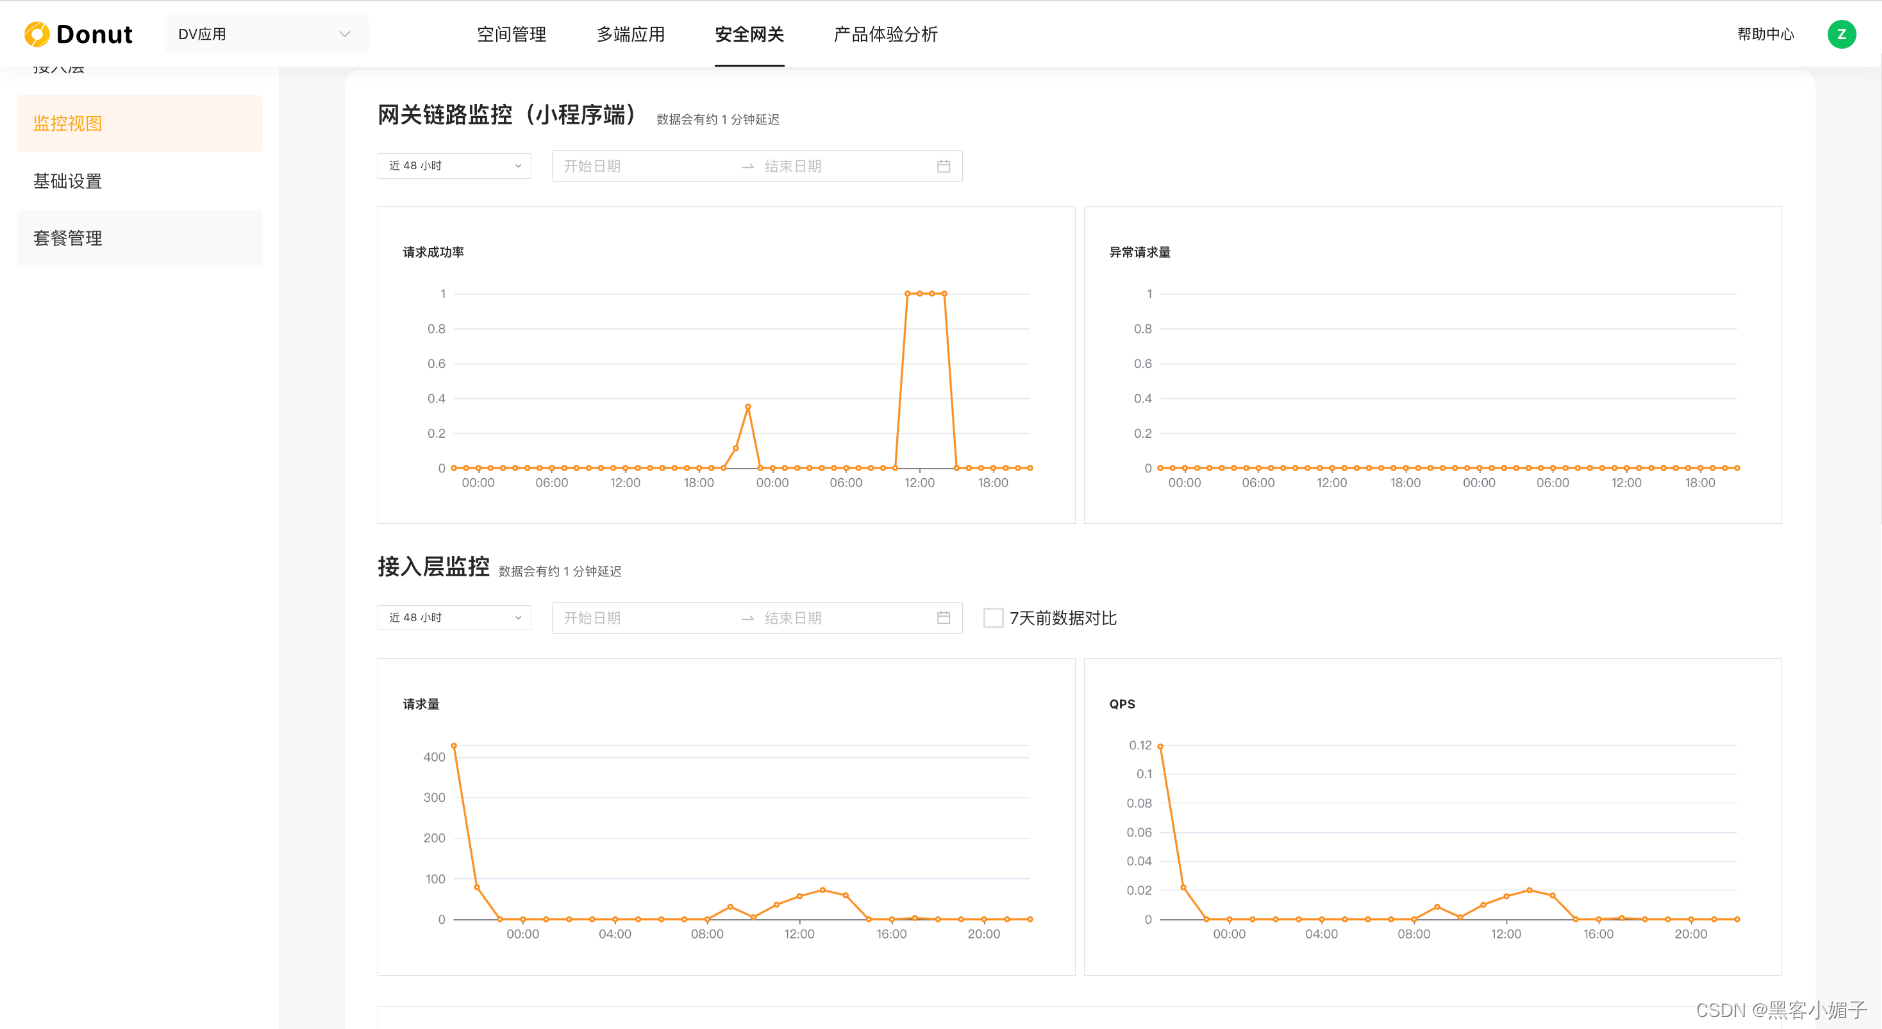
Task: Click the first data point in 请求量 chart
Action: click(454, 745)
